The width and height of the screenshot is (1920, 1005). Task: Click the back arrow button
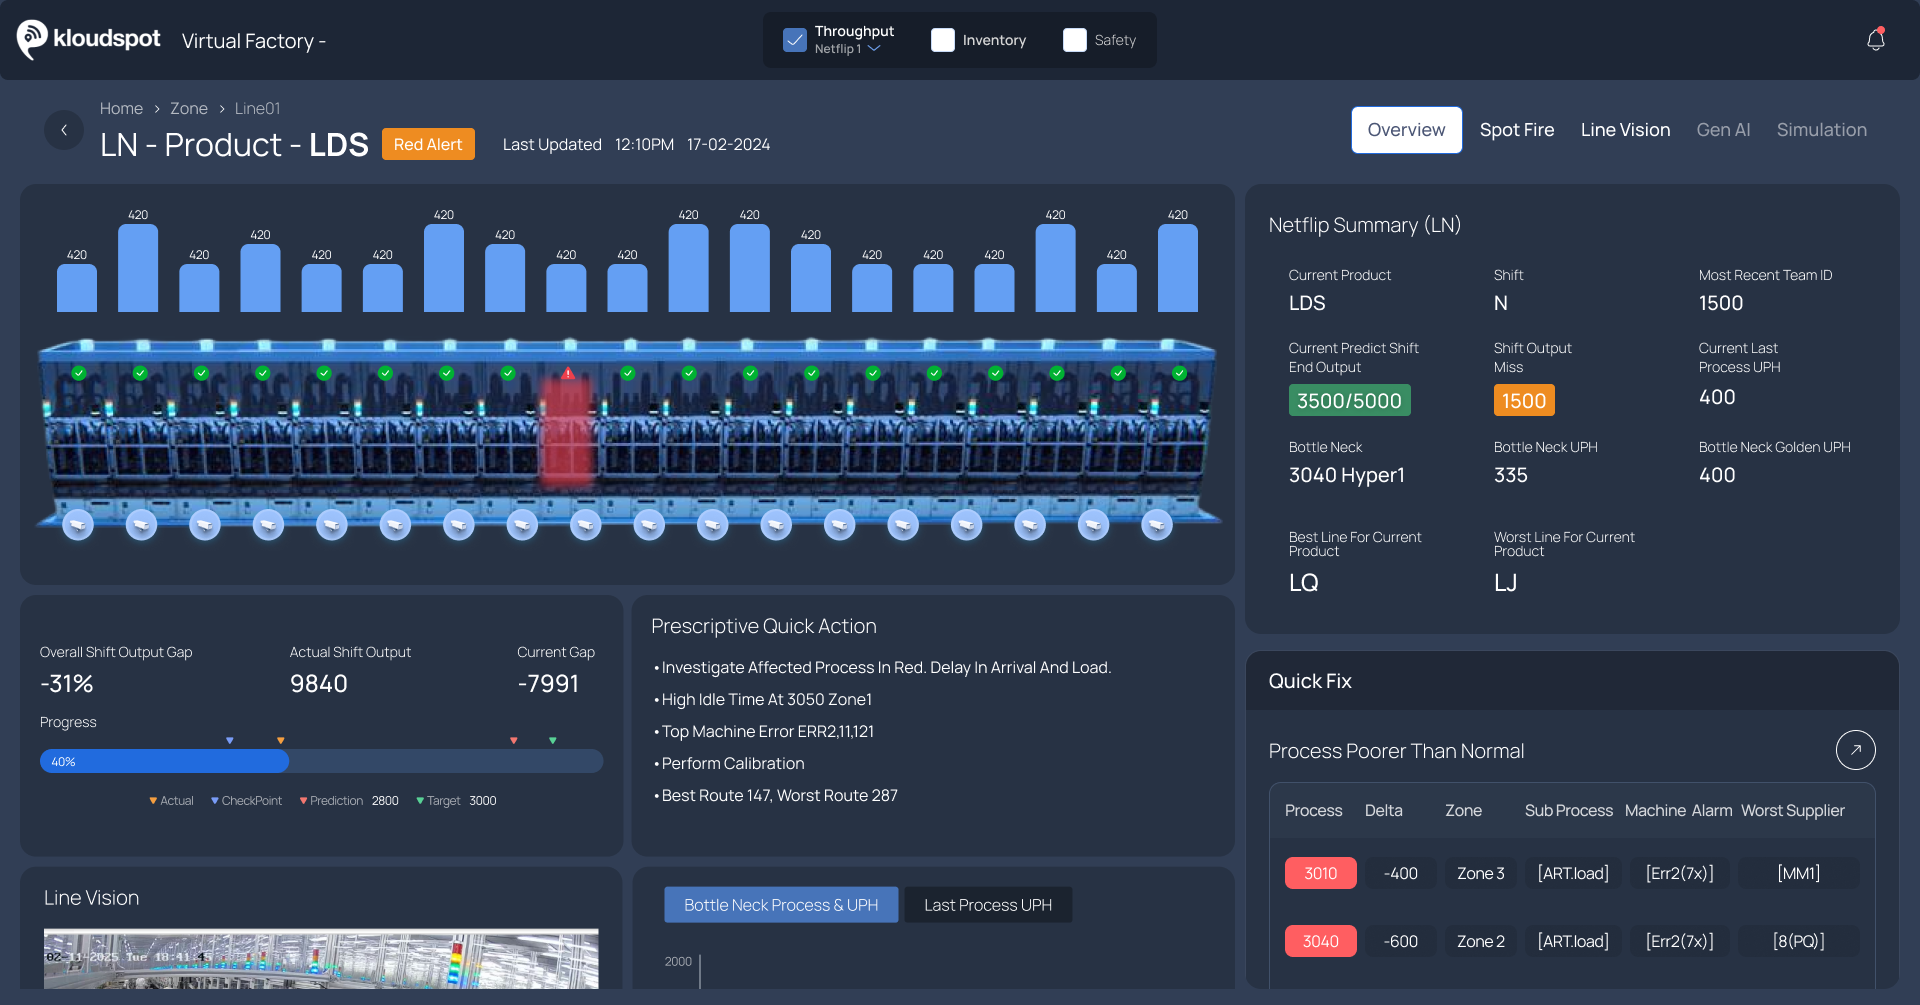(64, 130)
